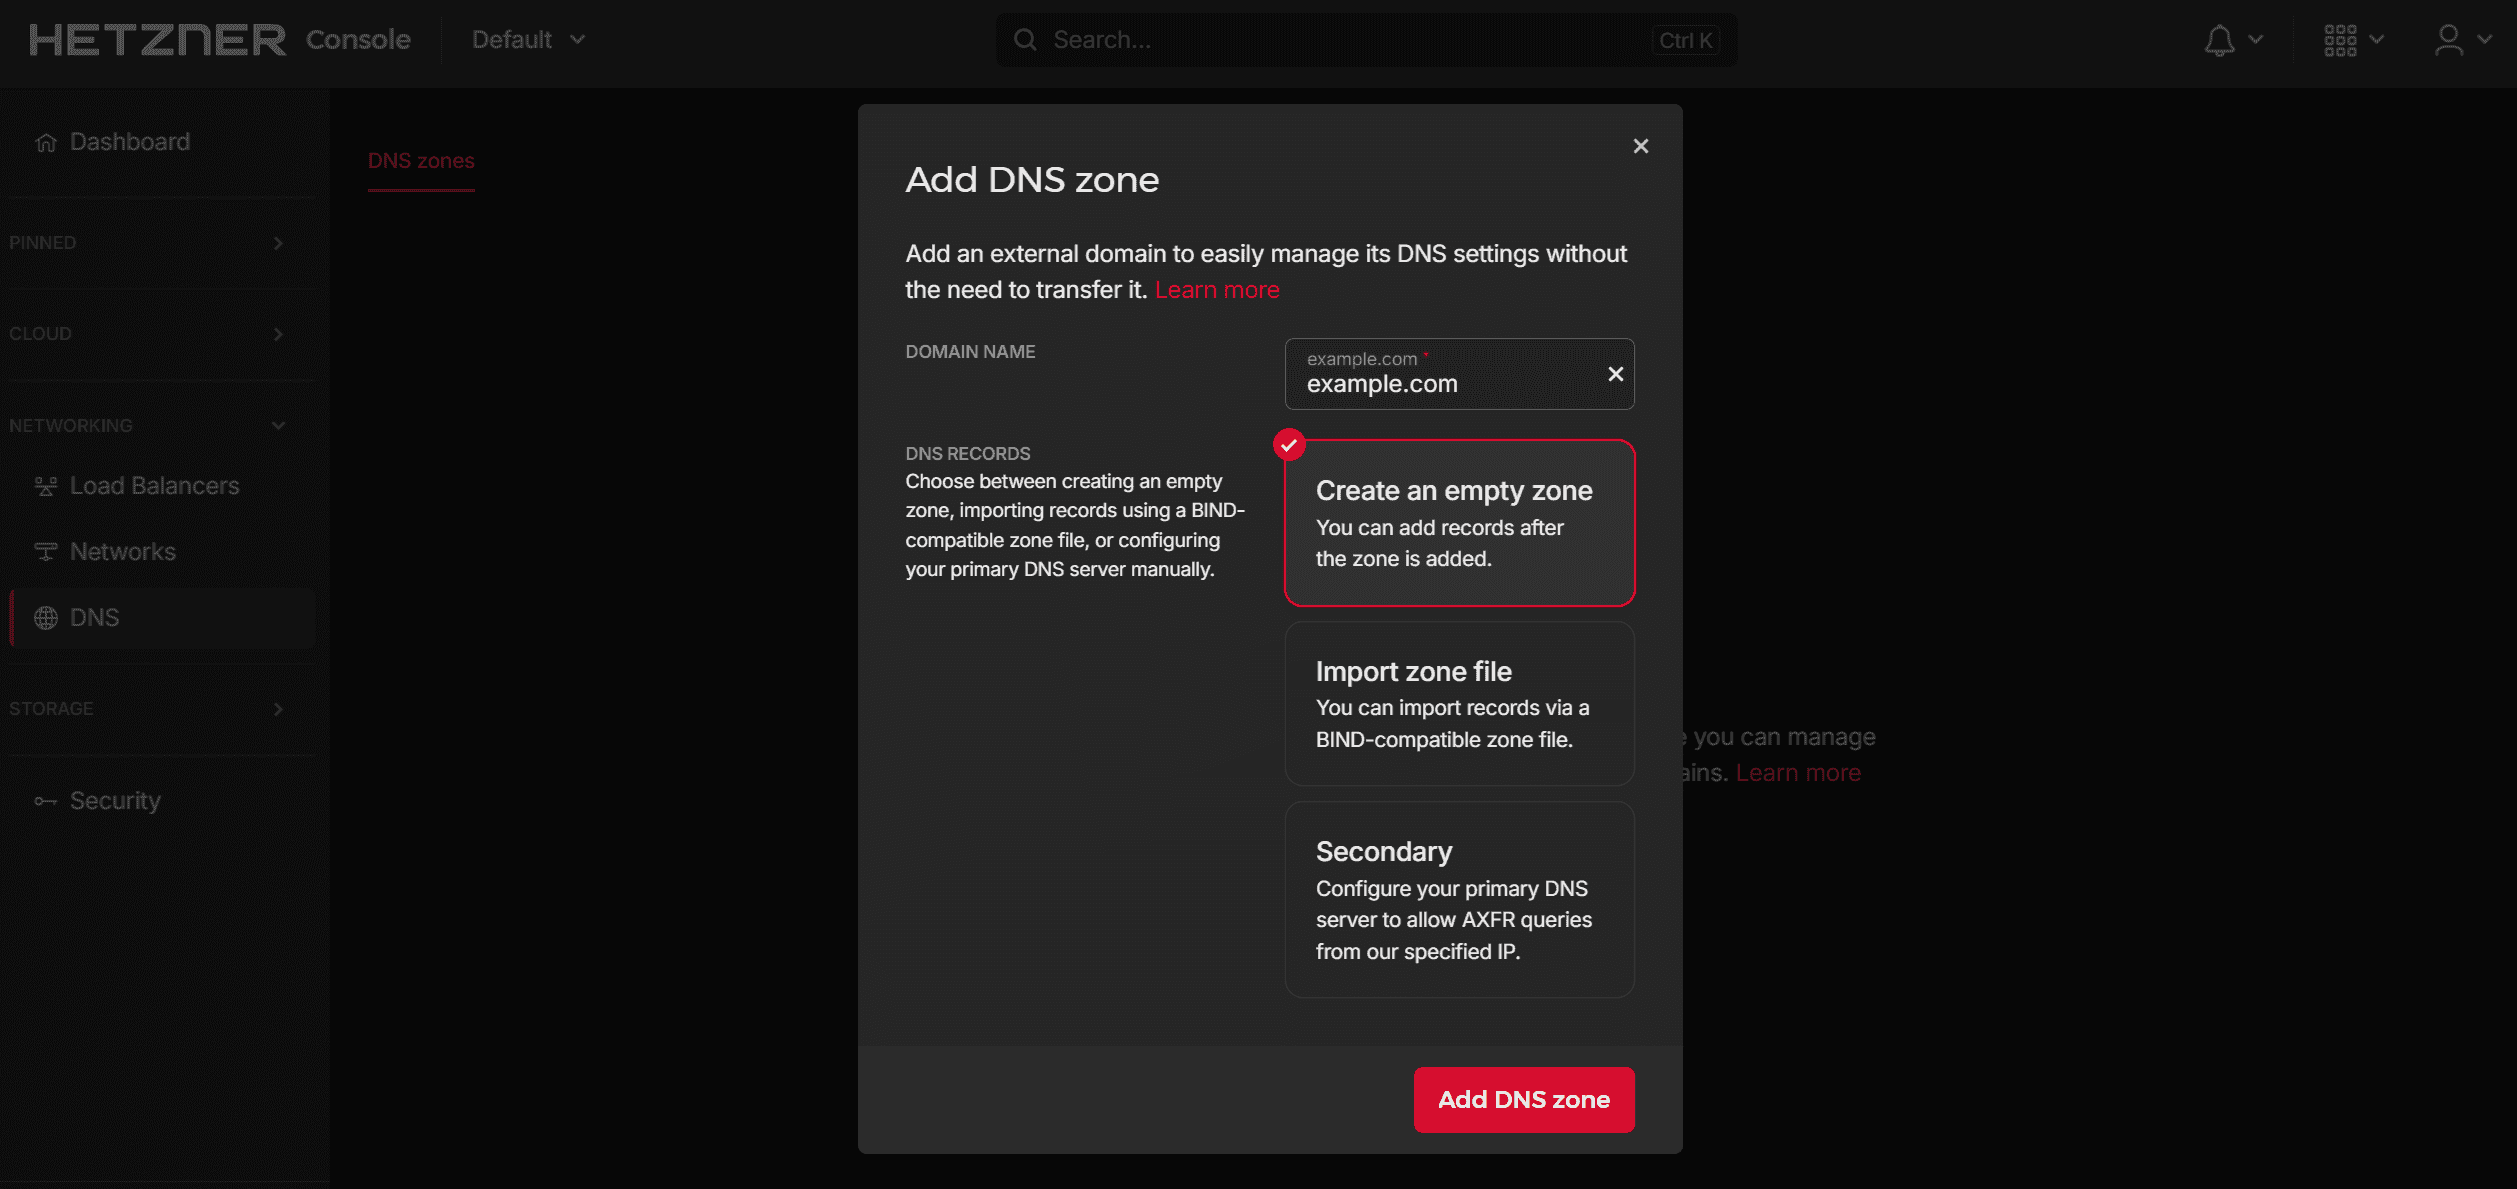The image size is (2517, 1189).
Task: Select the Secondary zone option
Action: (x=1459, y=899)
